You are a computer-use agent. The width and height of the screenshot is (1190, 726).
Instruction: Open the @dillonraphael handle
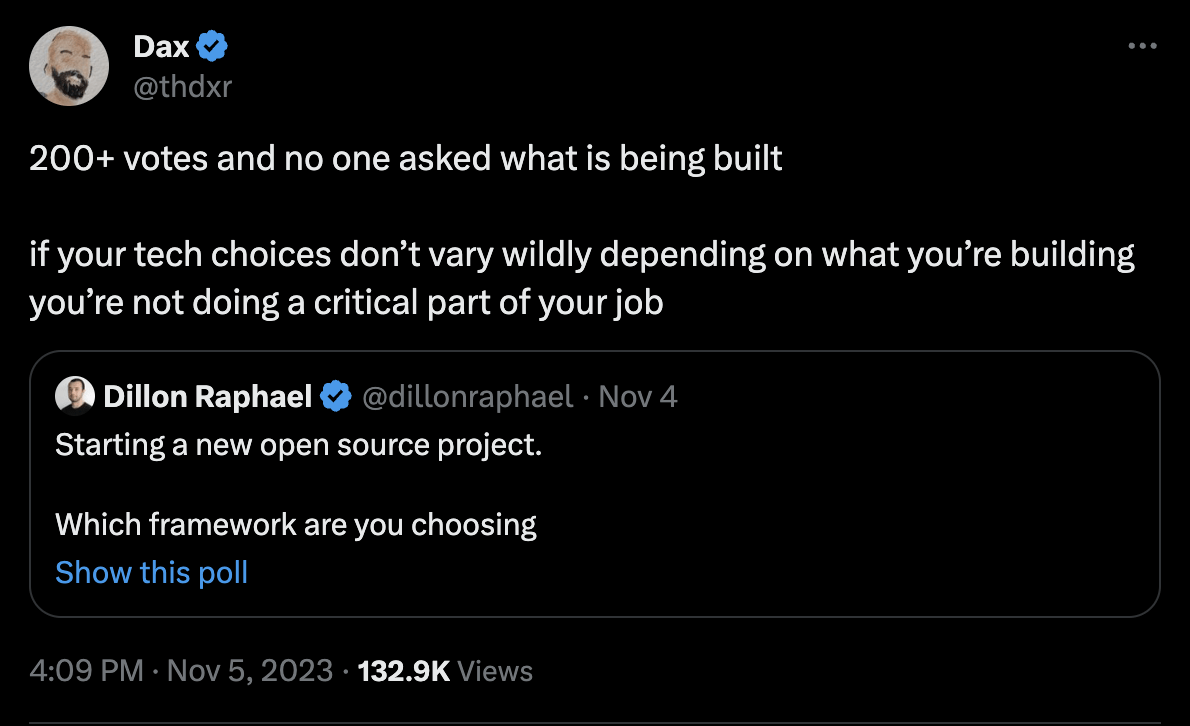pos(466,397)
